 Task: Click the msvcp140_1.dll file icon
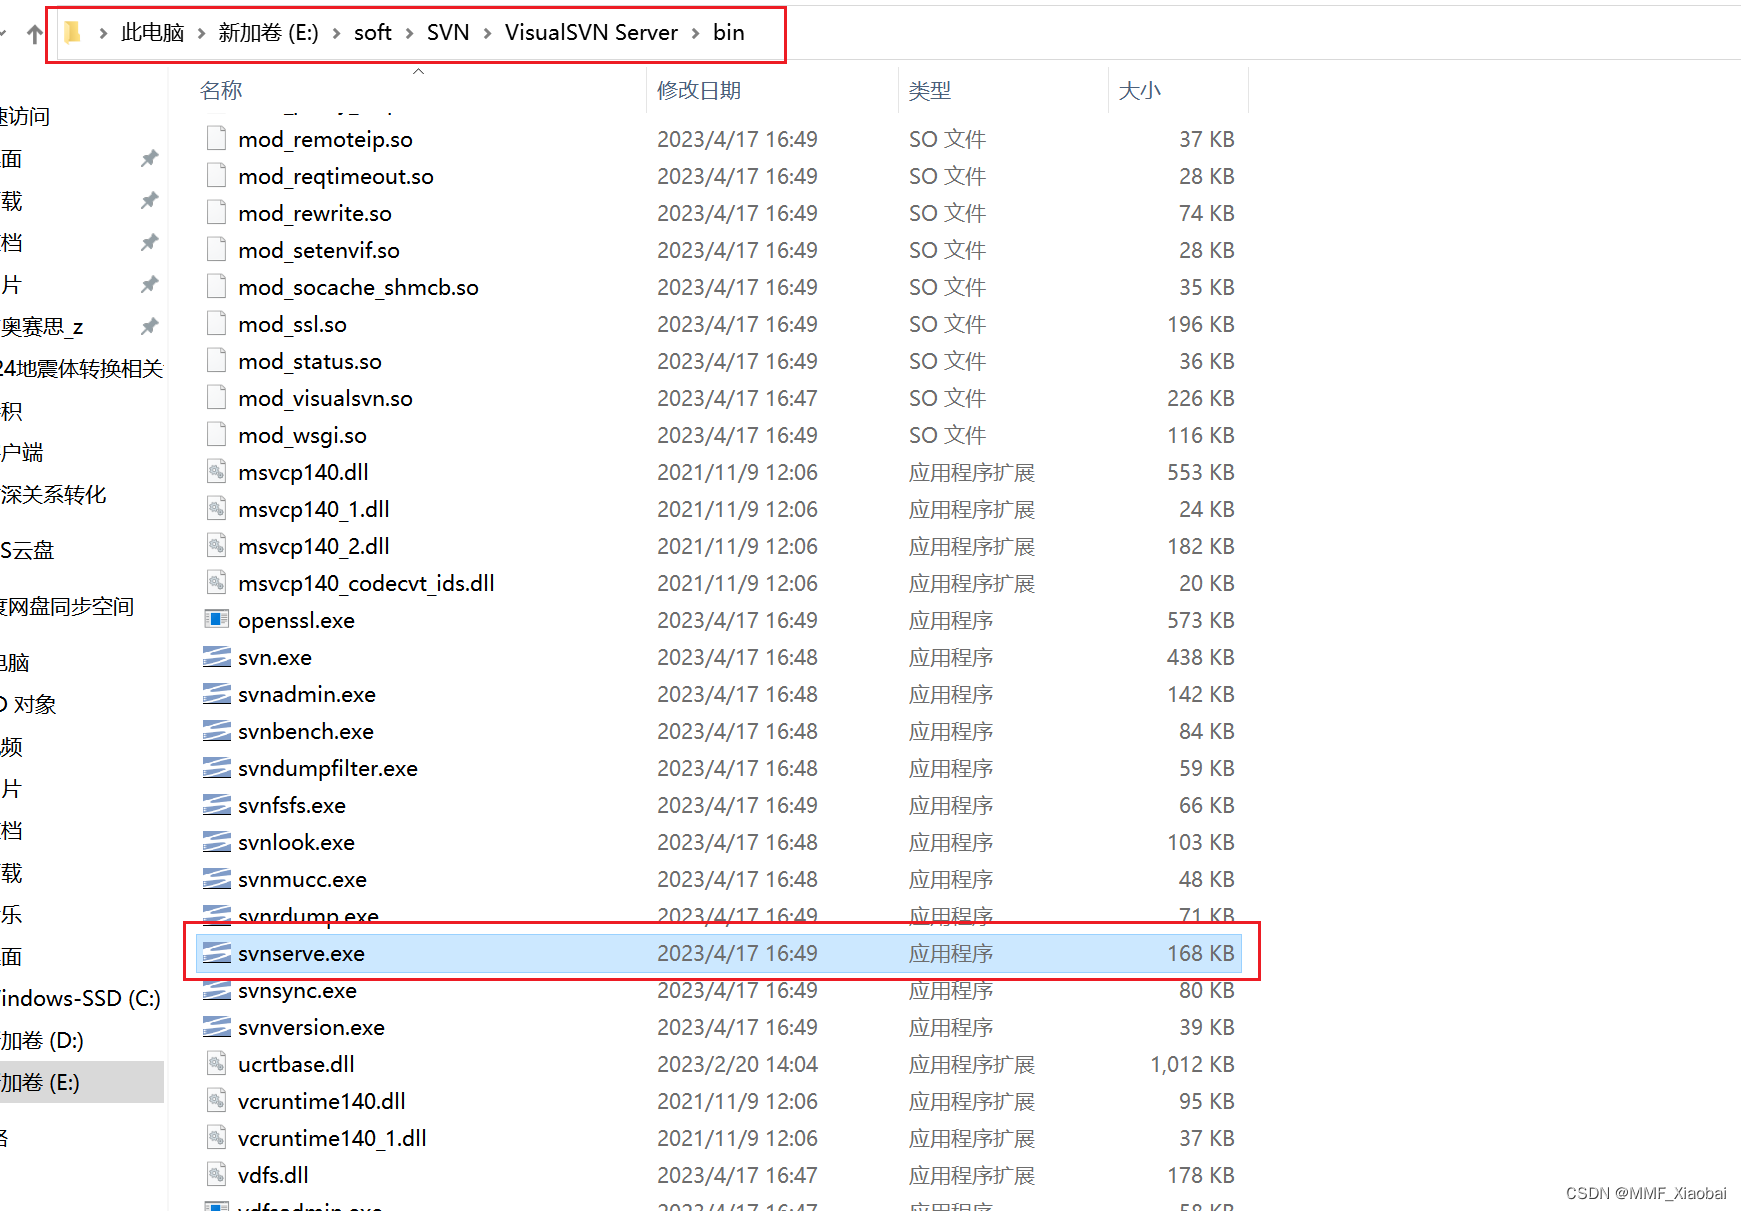point(217,509)
